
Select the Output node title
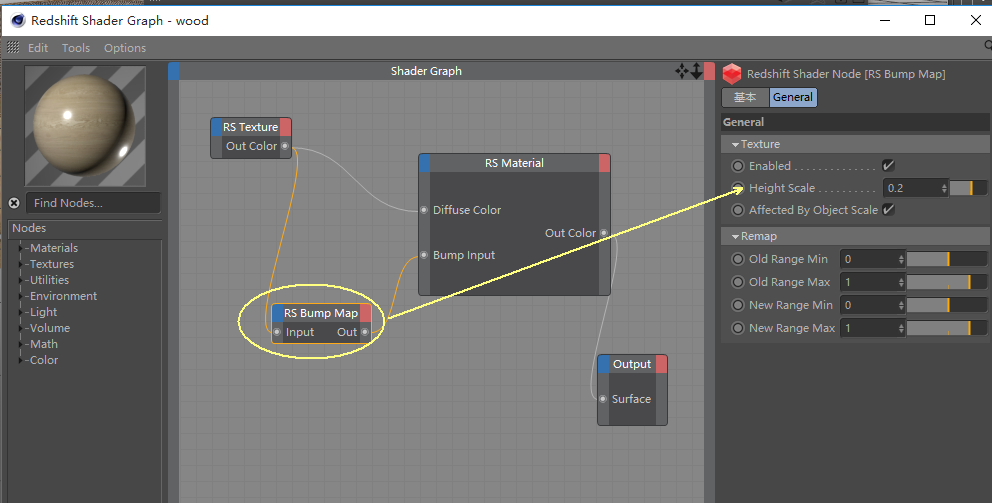coord(632,364)
